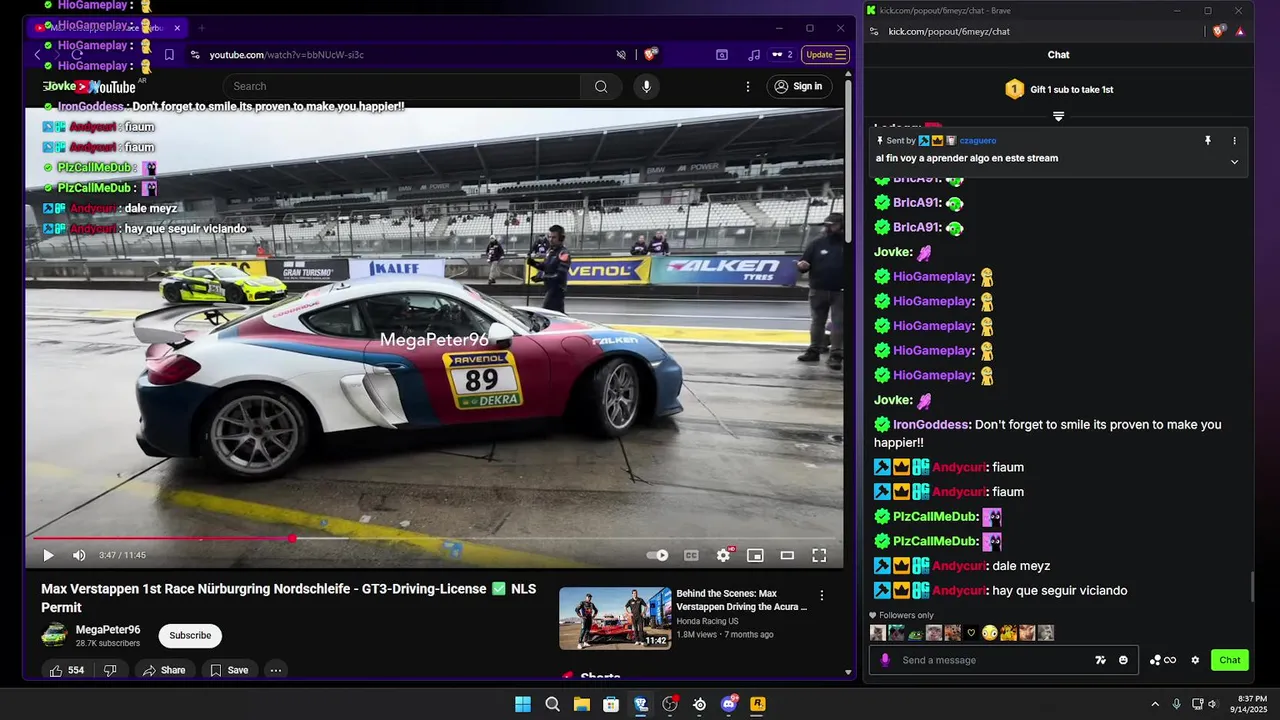
Task: Seek along the red video progress bar
Action: click(434, 538)
